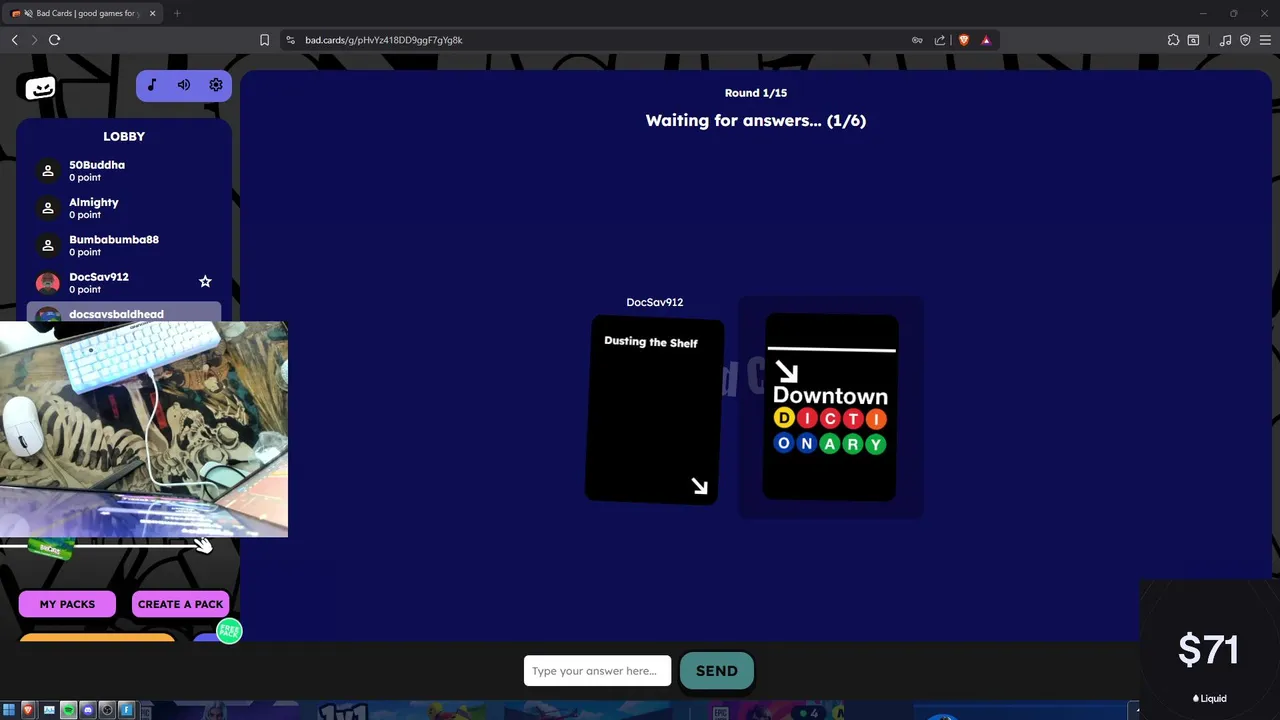1280x720 pixels.
Task: Click 'Waiting for answers... (1/6)' text
Action: 756,120
